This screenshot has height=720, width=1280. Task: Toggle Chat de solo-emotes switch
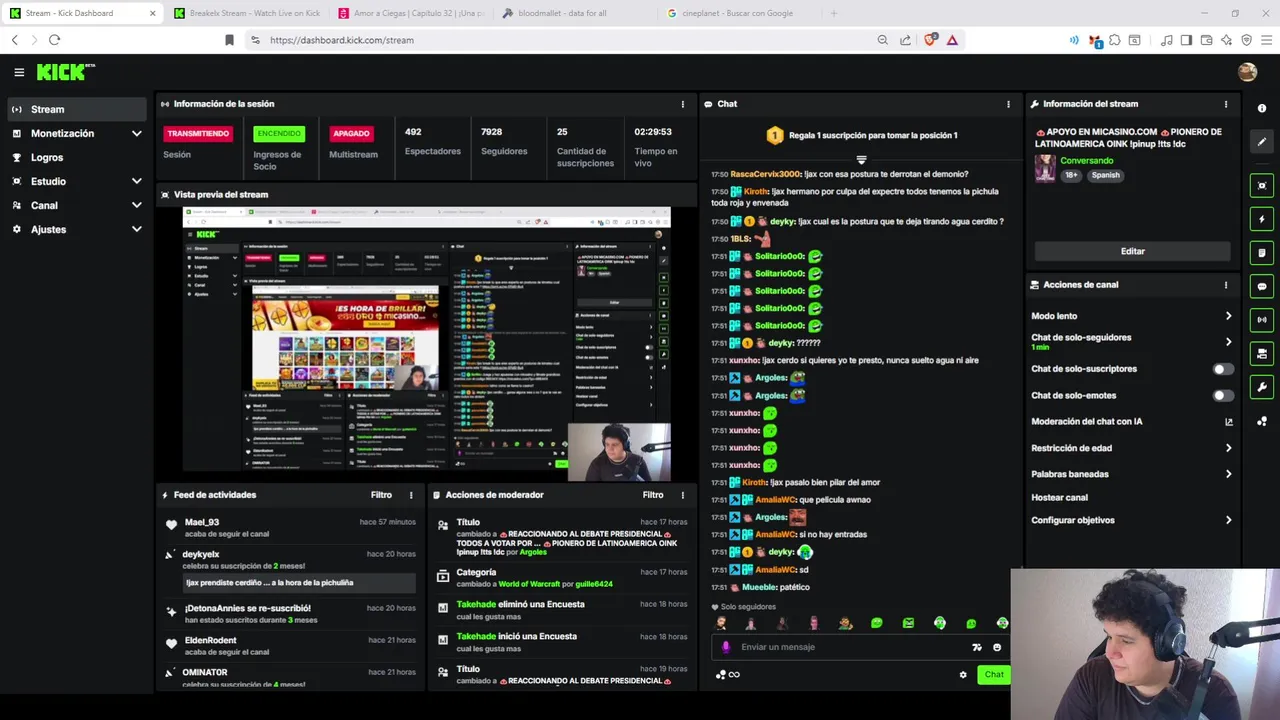1223,396
